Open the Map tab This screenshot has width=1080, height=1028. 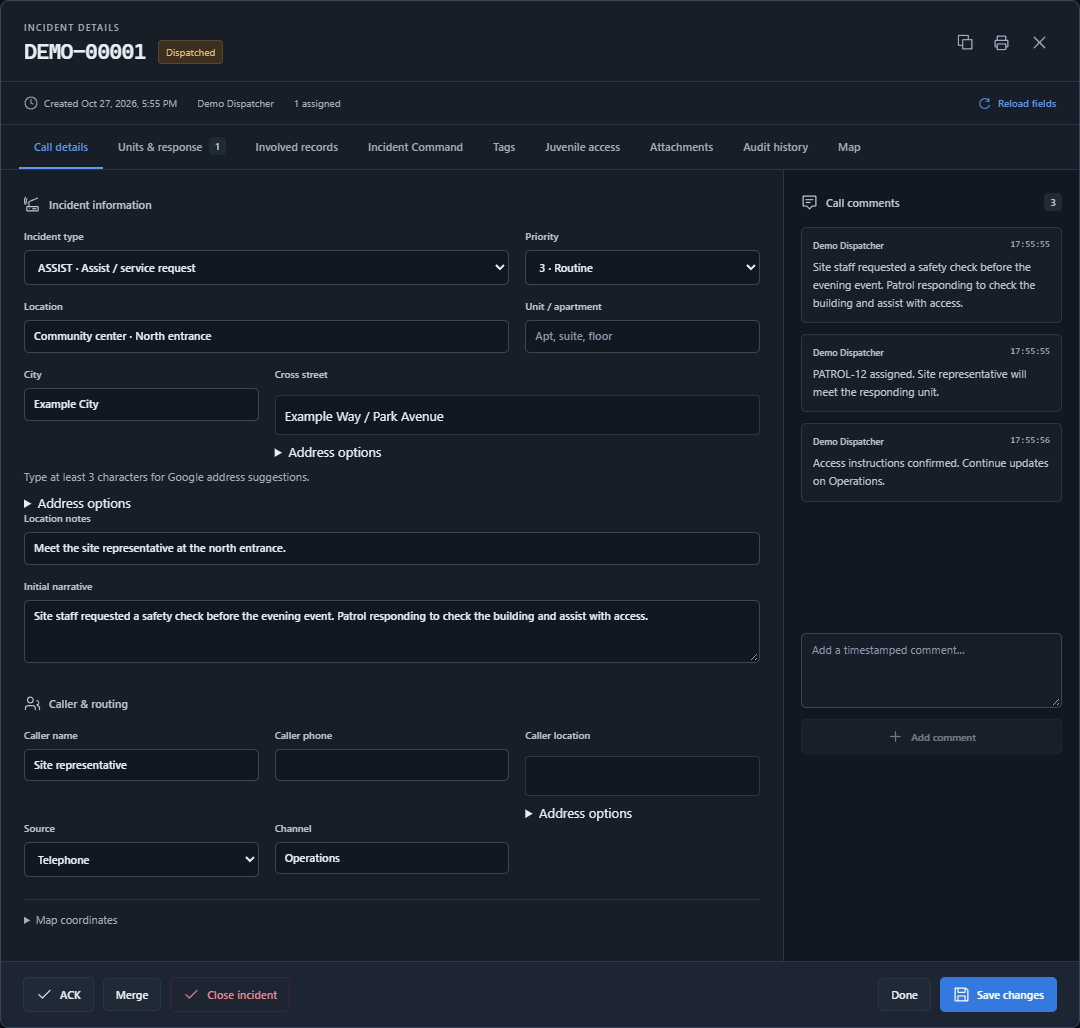[x=849, y=147]
